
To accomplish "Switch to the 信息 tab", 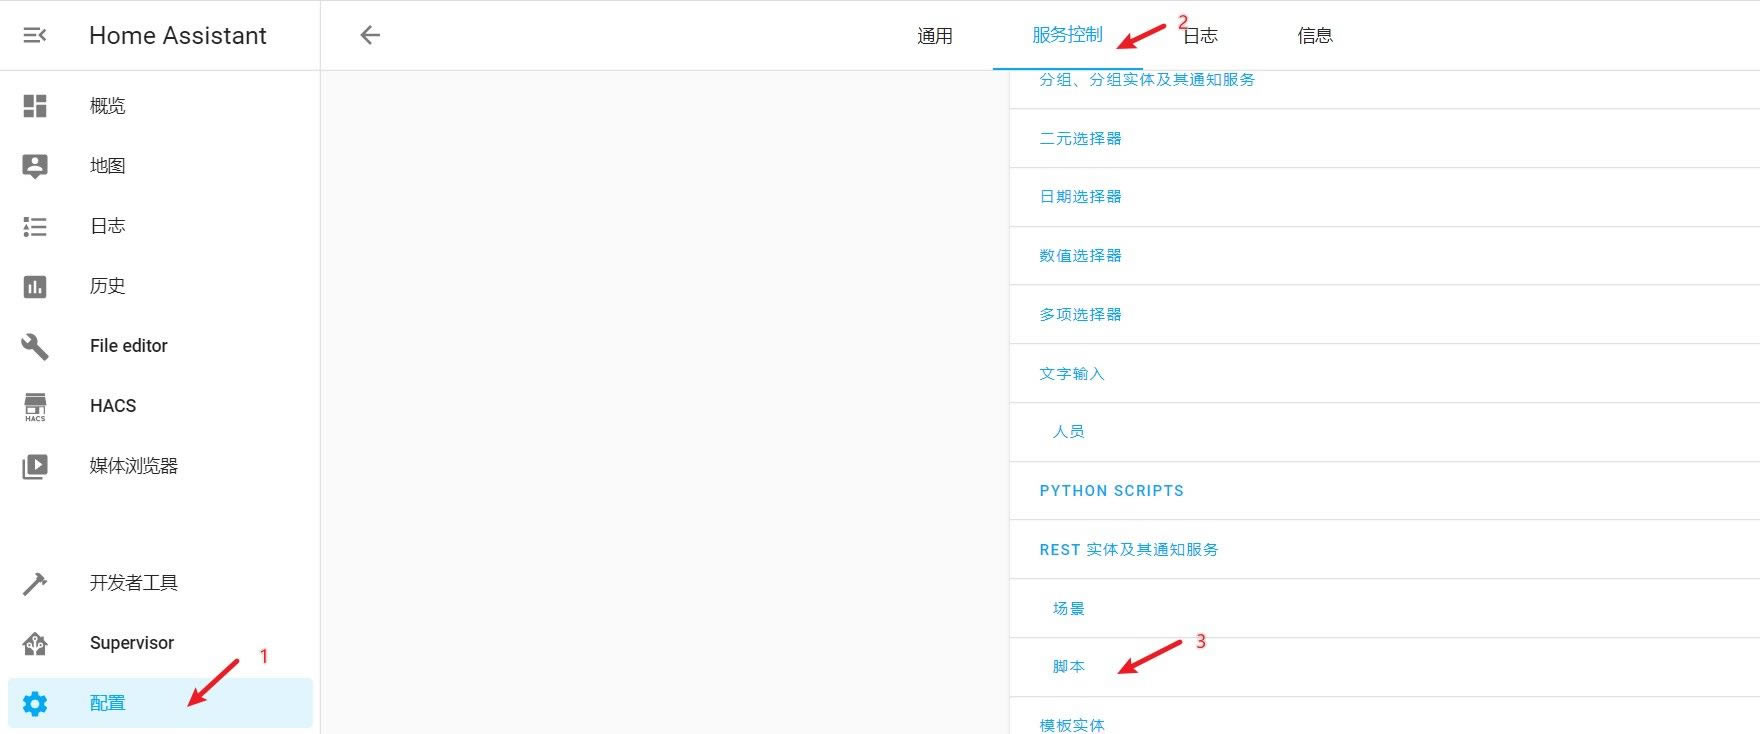I will [1315, 36].
